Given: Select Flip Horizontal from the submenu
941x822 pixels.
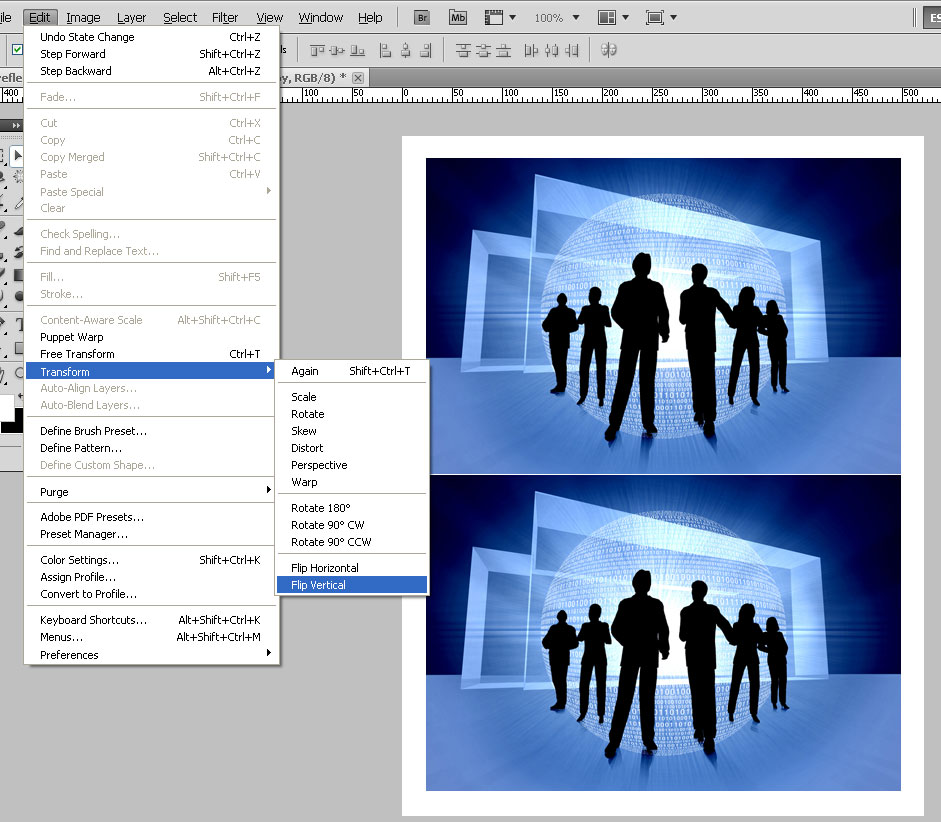Looking at the screenshot, I should tap(324, 568).
